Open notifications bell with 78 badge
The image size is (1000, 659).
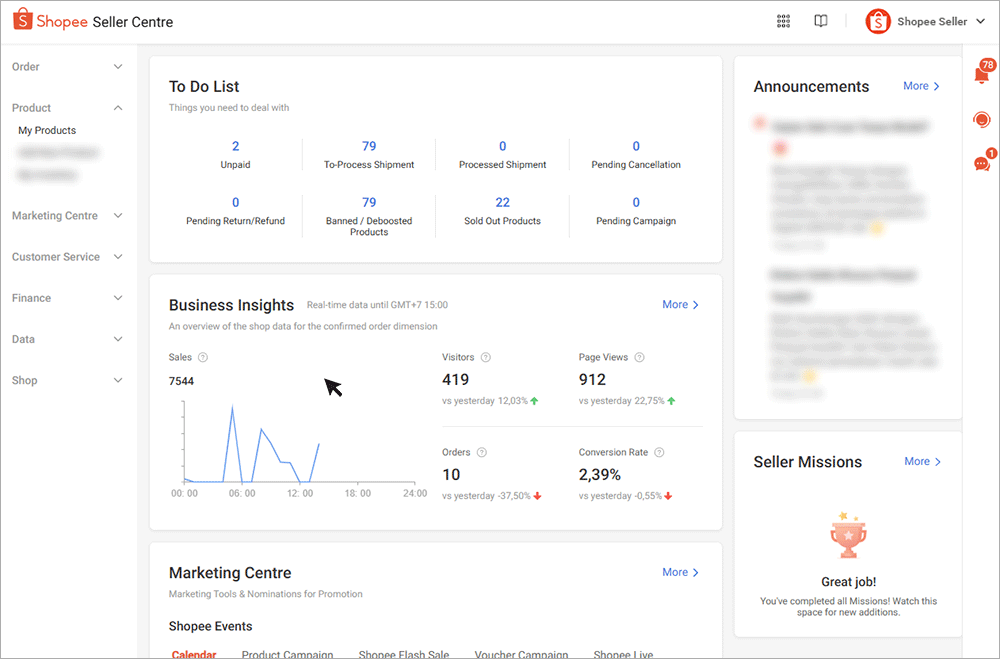tap(982, 75)
